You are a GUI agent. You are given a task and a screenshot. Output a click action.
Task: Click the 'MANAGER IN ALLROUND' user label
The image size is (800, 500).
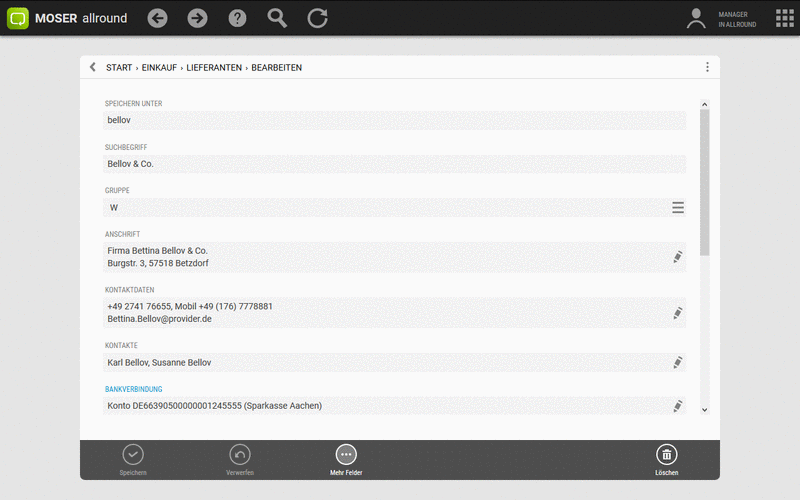[737, 19]
